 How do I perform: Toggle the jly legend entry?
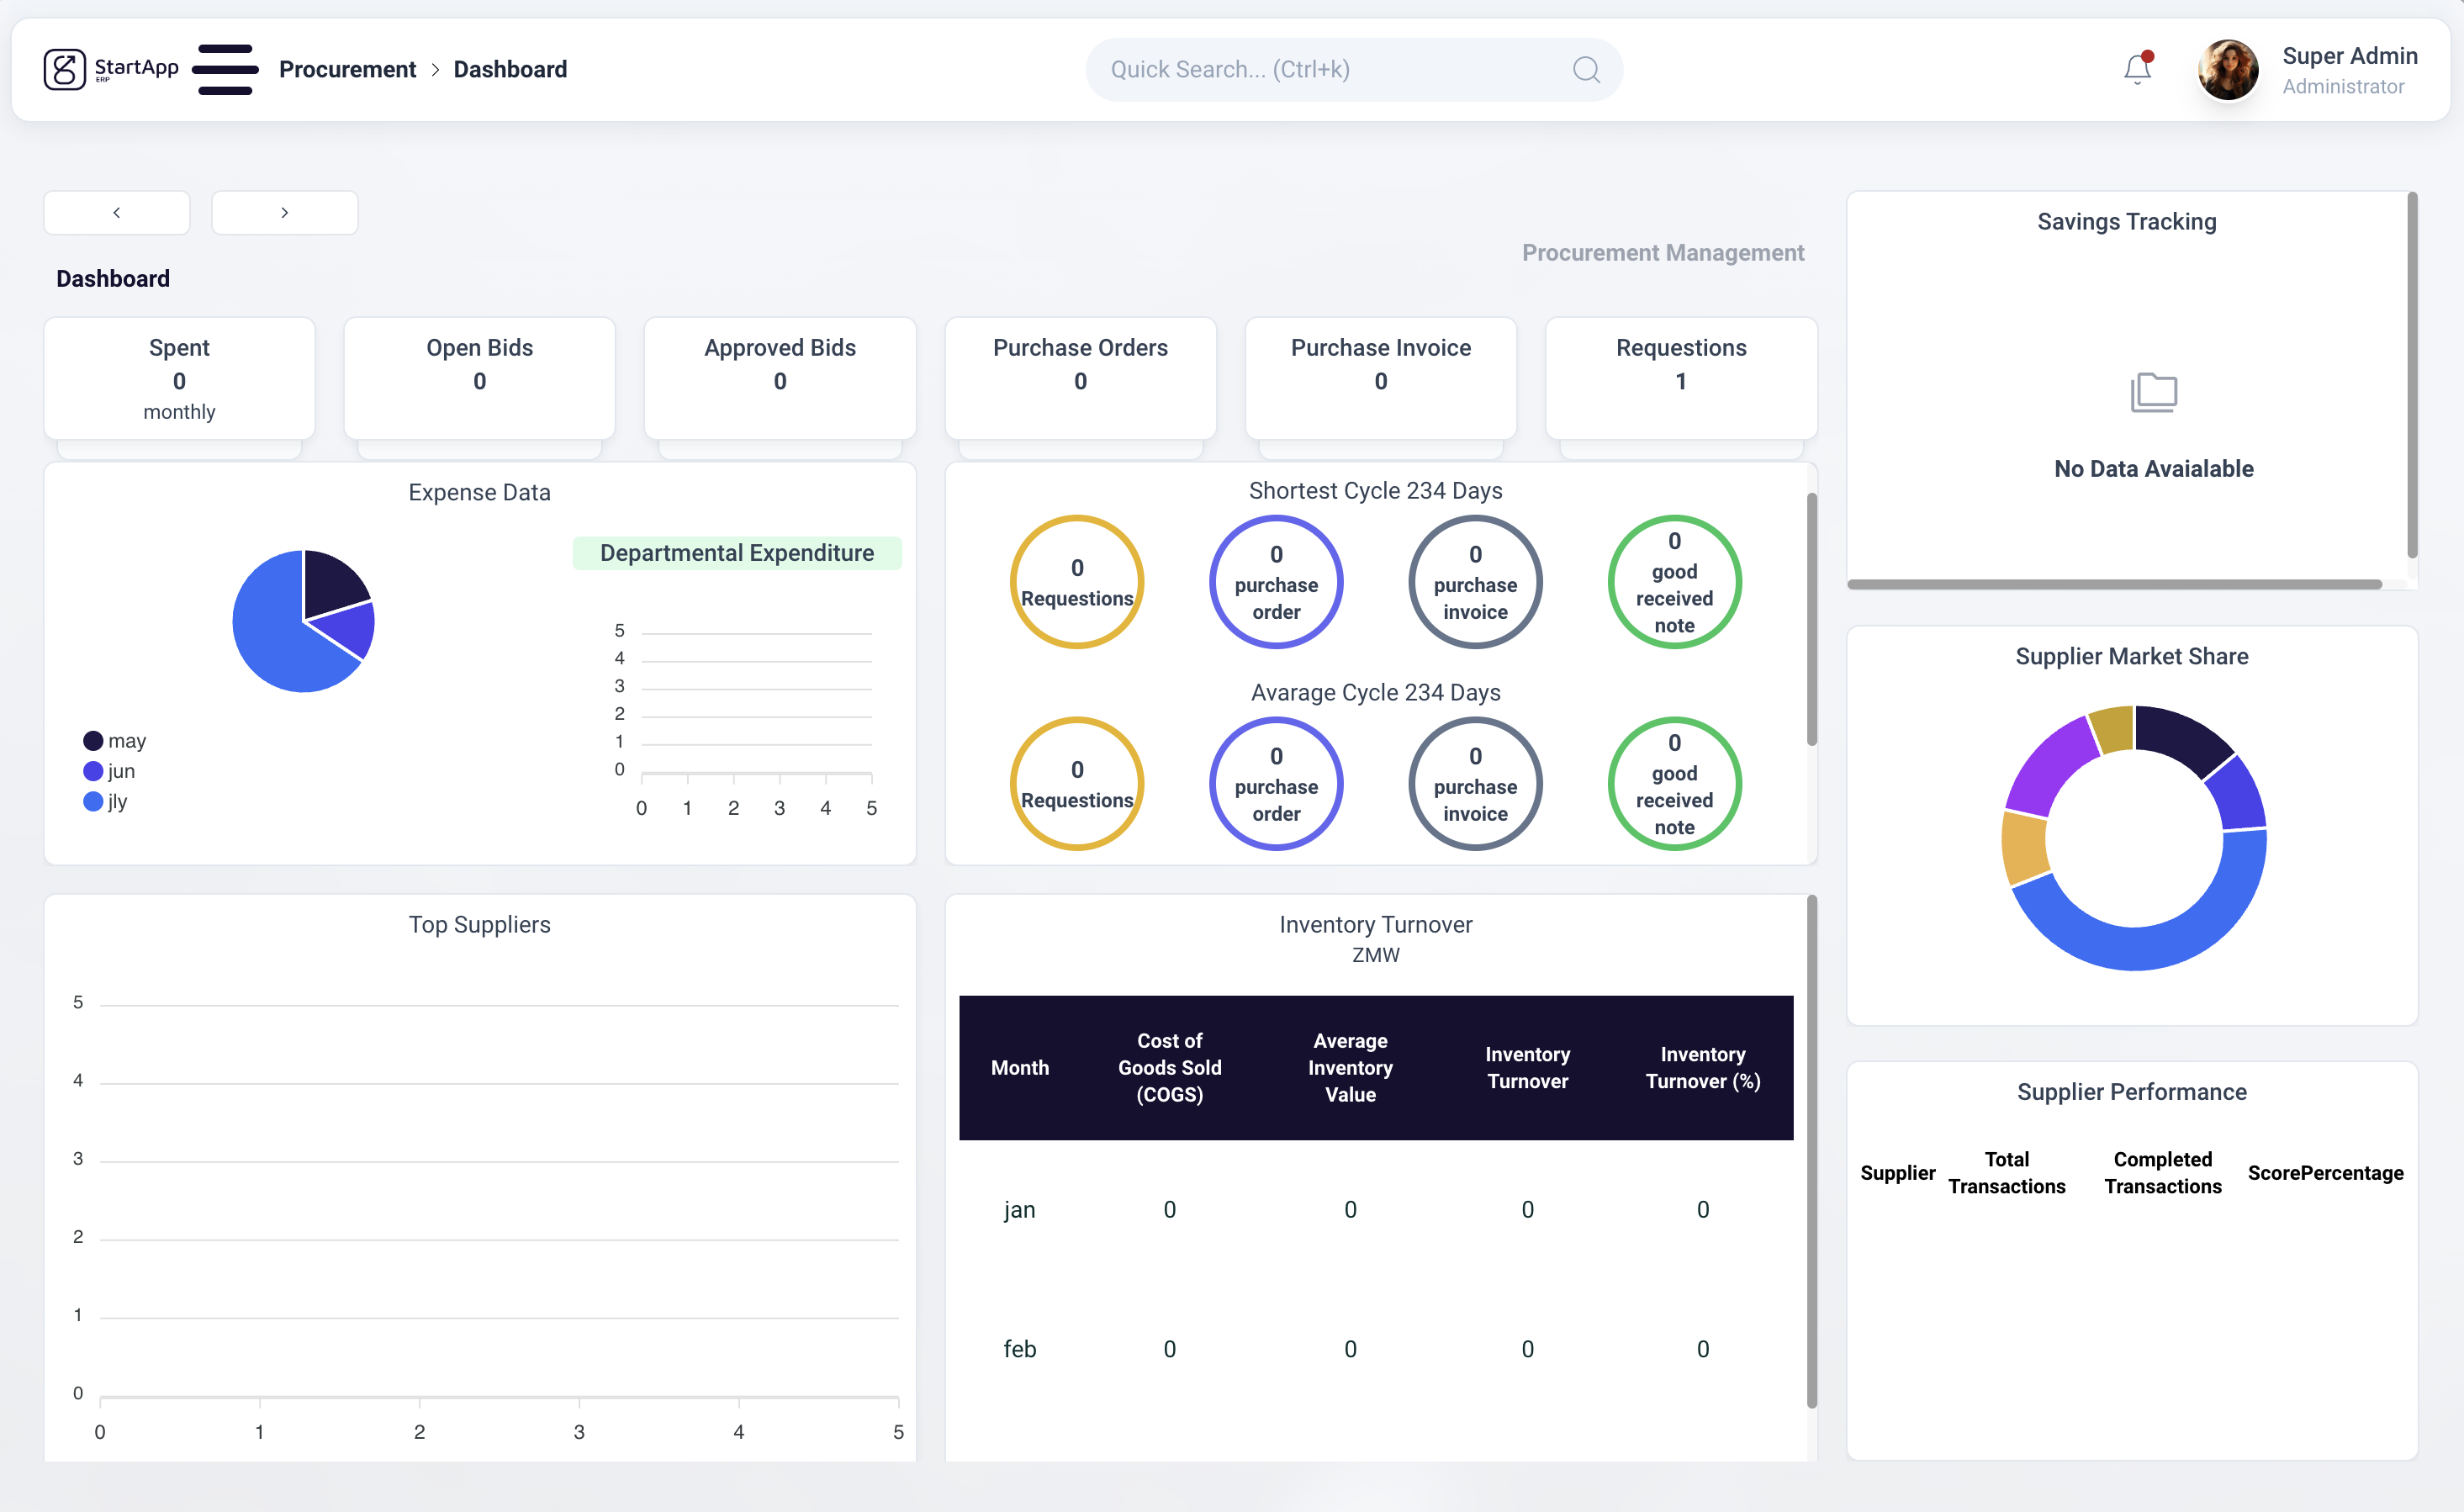click(105, 801)
